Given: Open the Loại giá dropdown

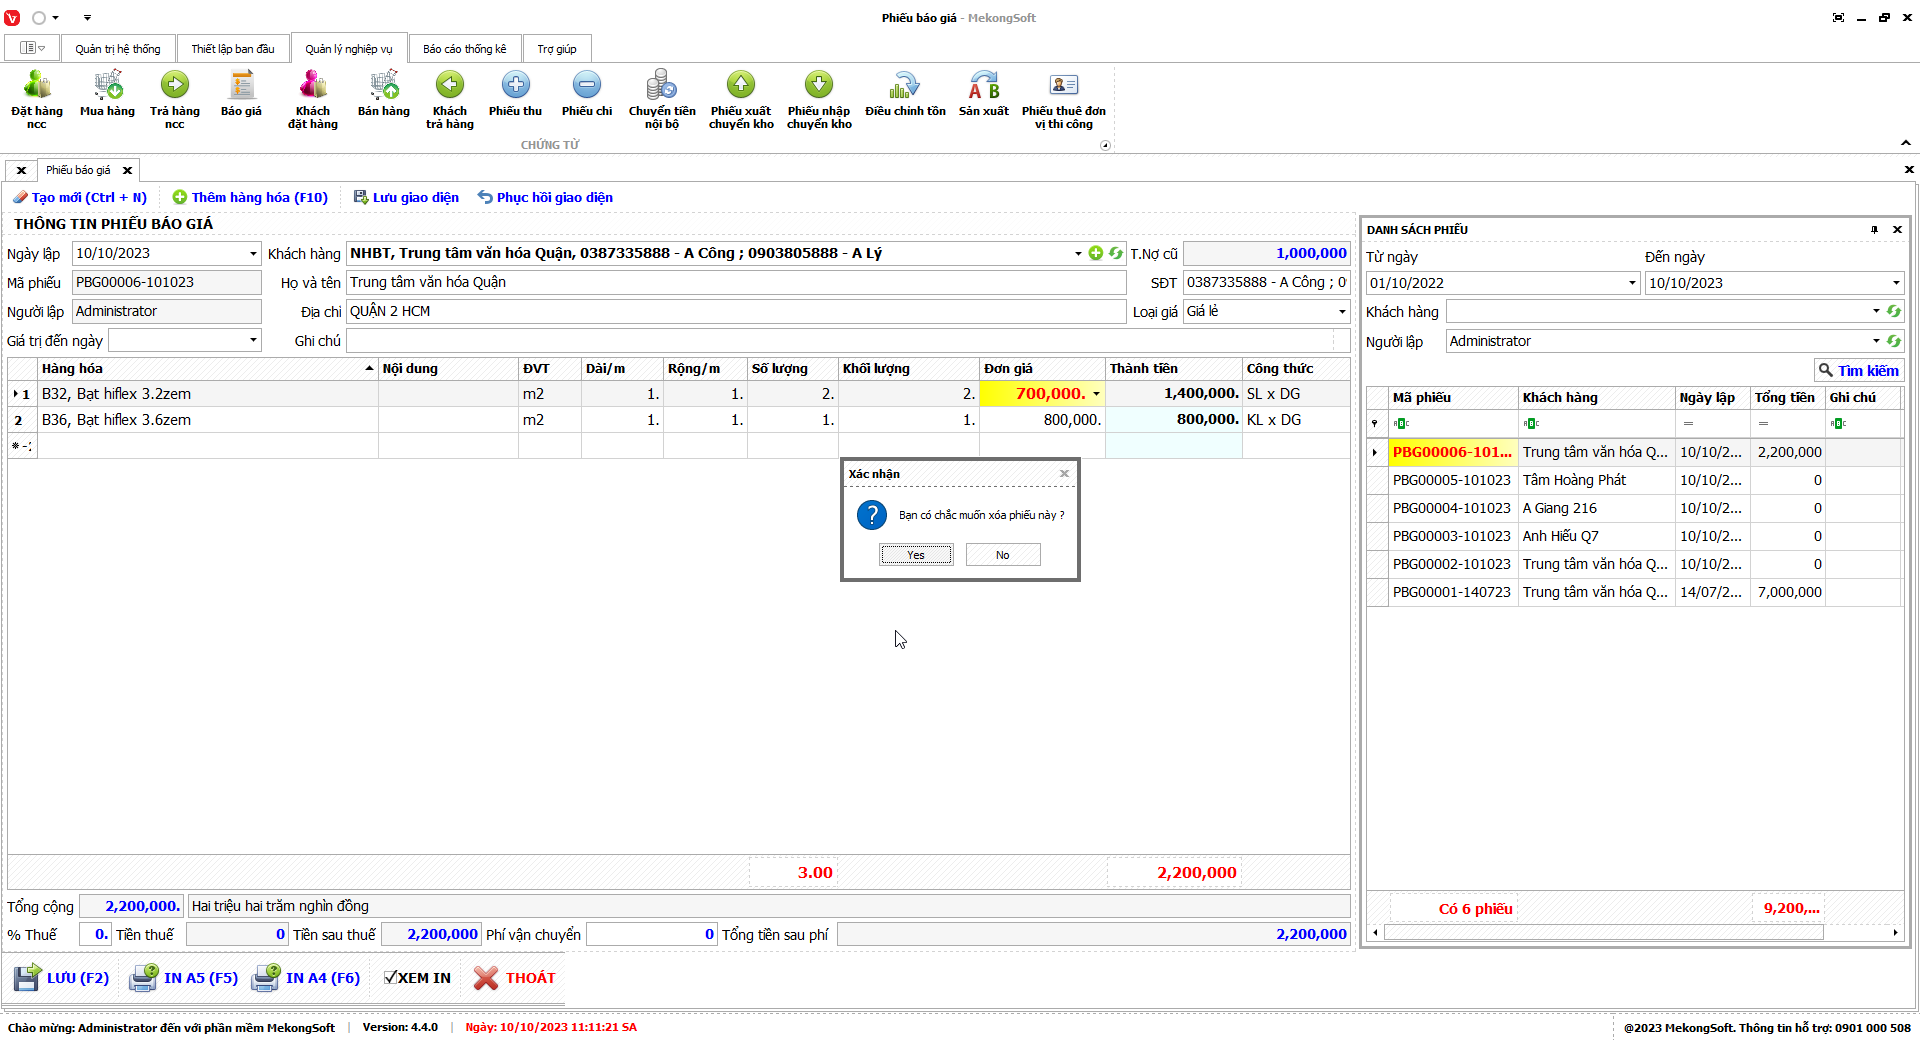Looking at the screenshot, I should pyautogui.click(x=1342, y=312).
